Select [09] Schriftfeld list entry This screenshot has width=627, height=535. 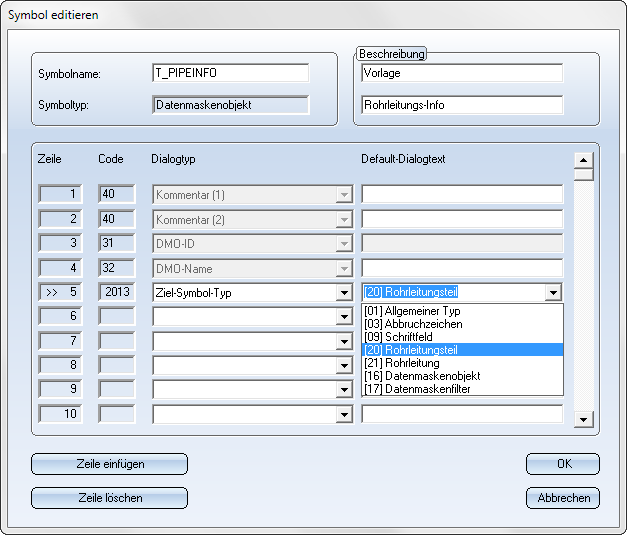pyautogui.click(x=398, y=337)
